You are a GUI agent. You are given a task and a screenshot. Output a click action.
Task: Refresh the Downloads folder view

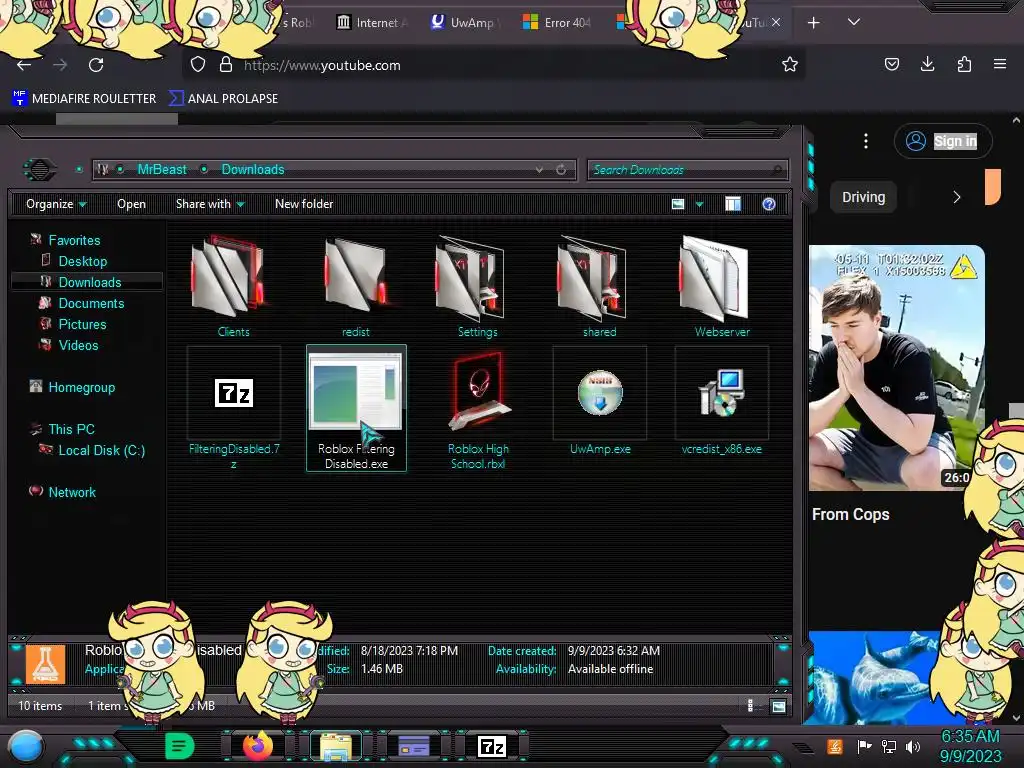click(561, 170)
